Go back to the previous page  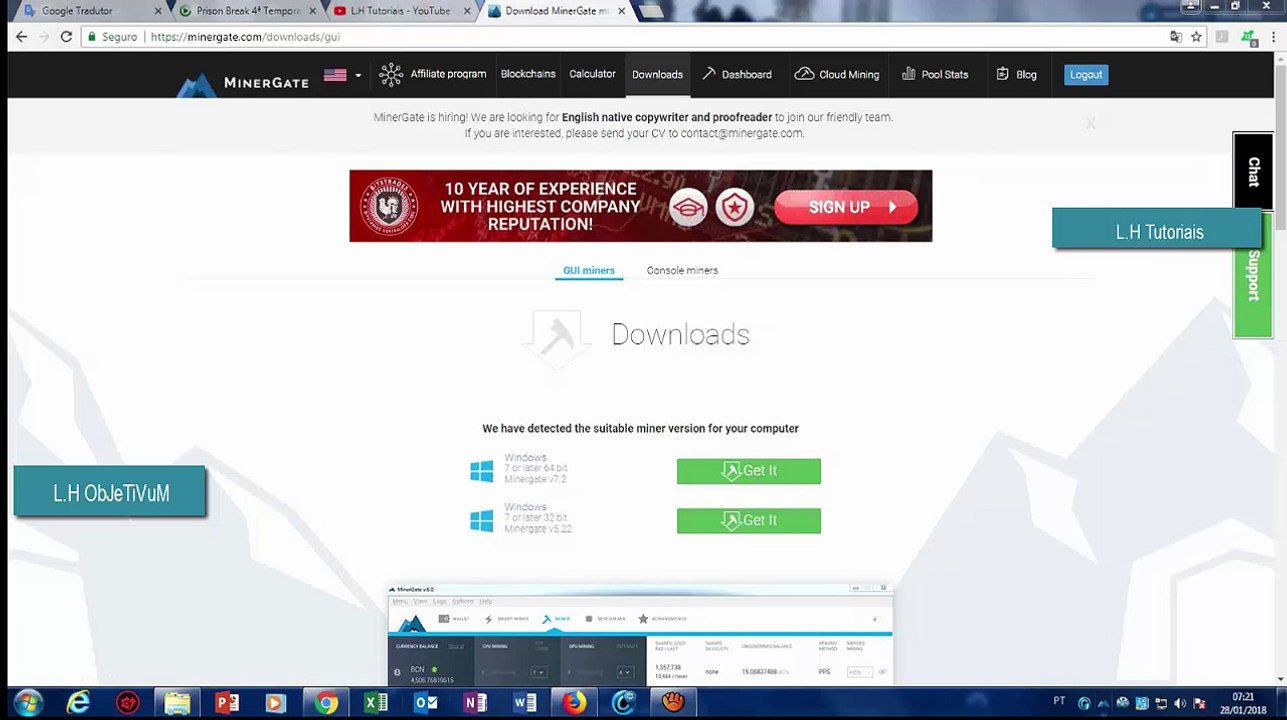pos(21,37)
